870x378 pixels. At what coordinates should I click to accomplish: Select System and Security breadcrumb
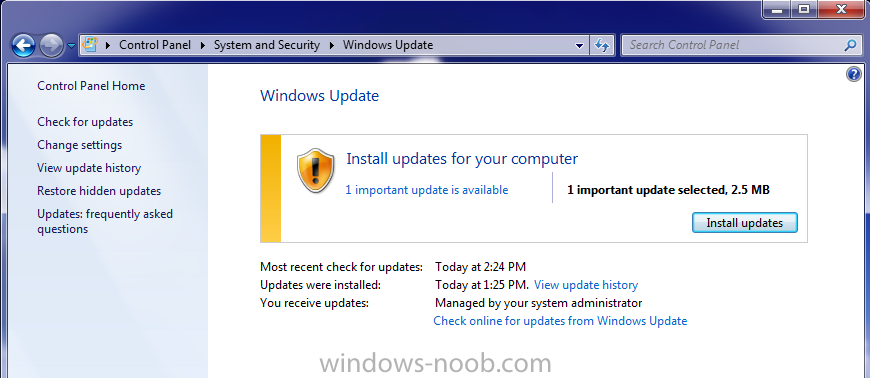tap(267, 45)
